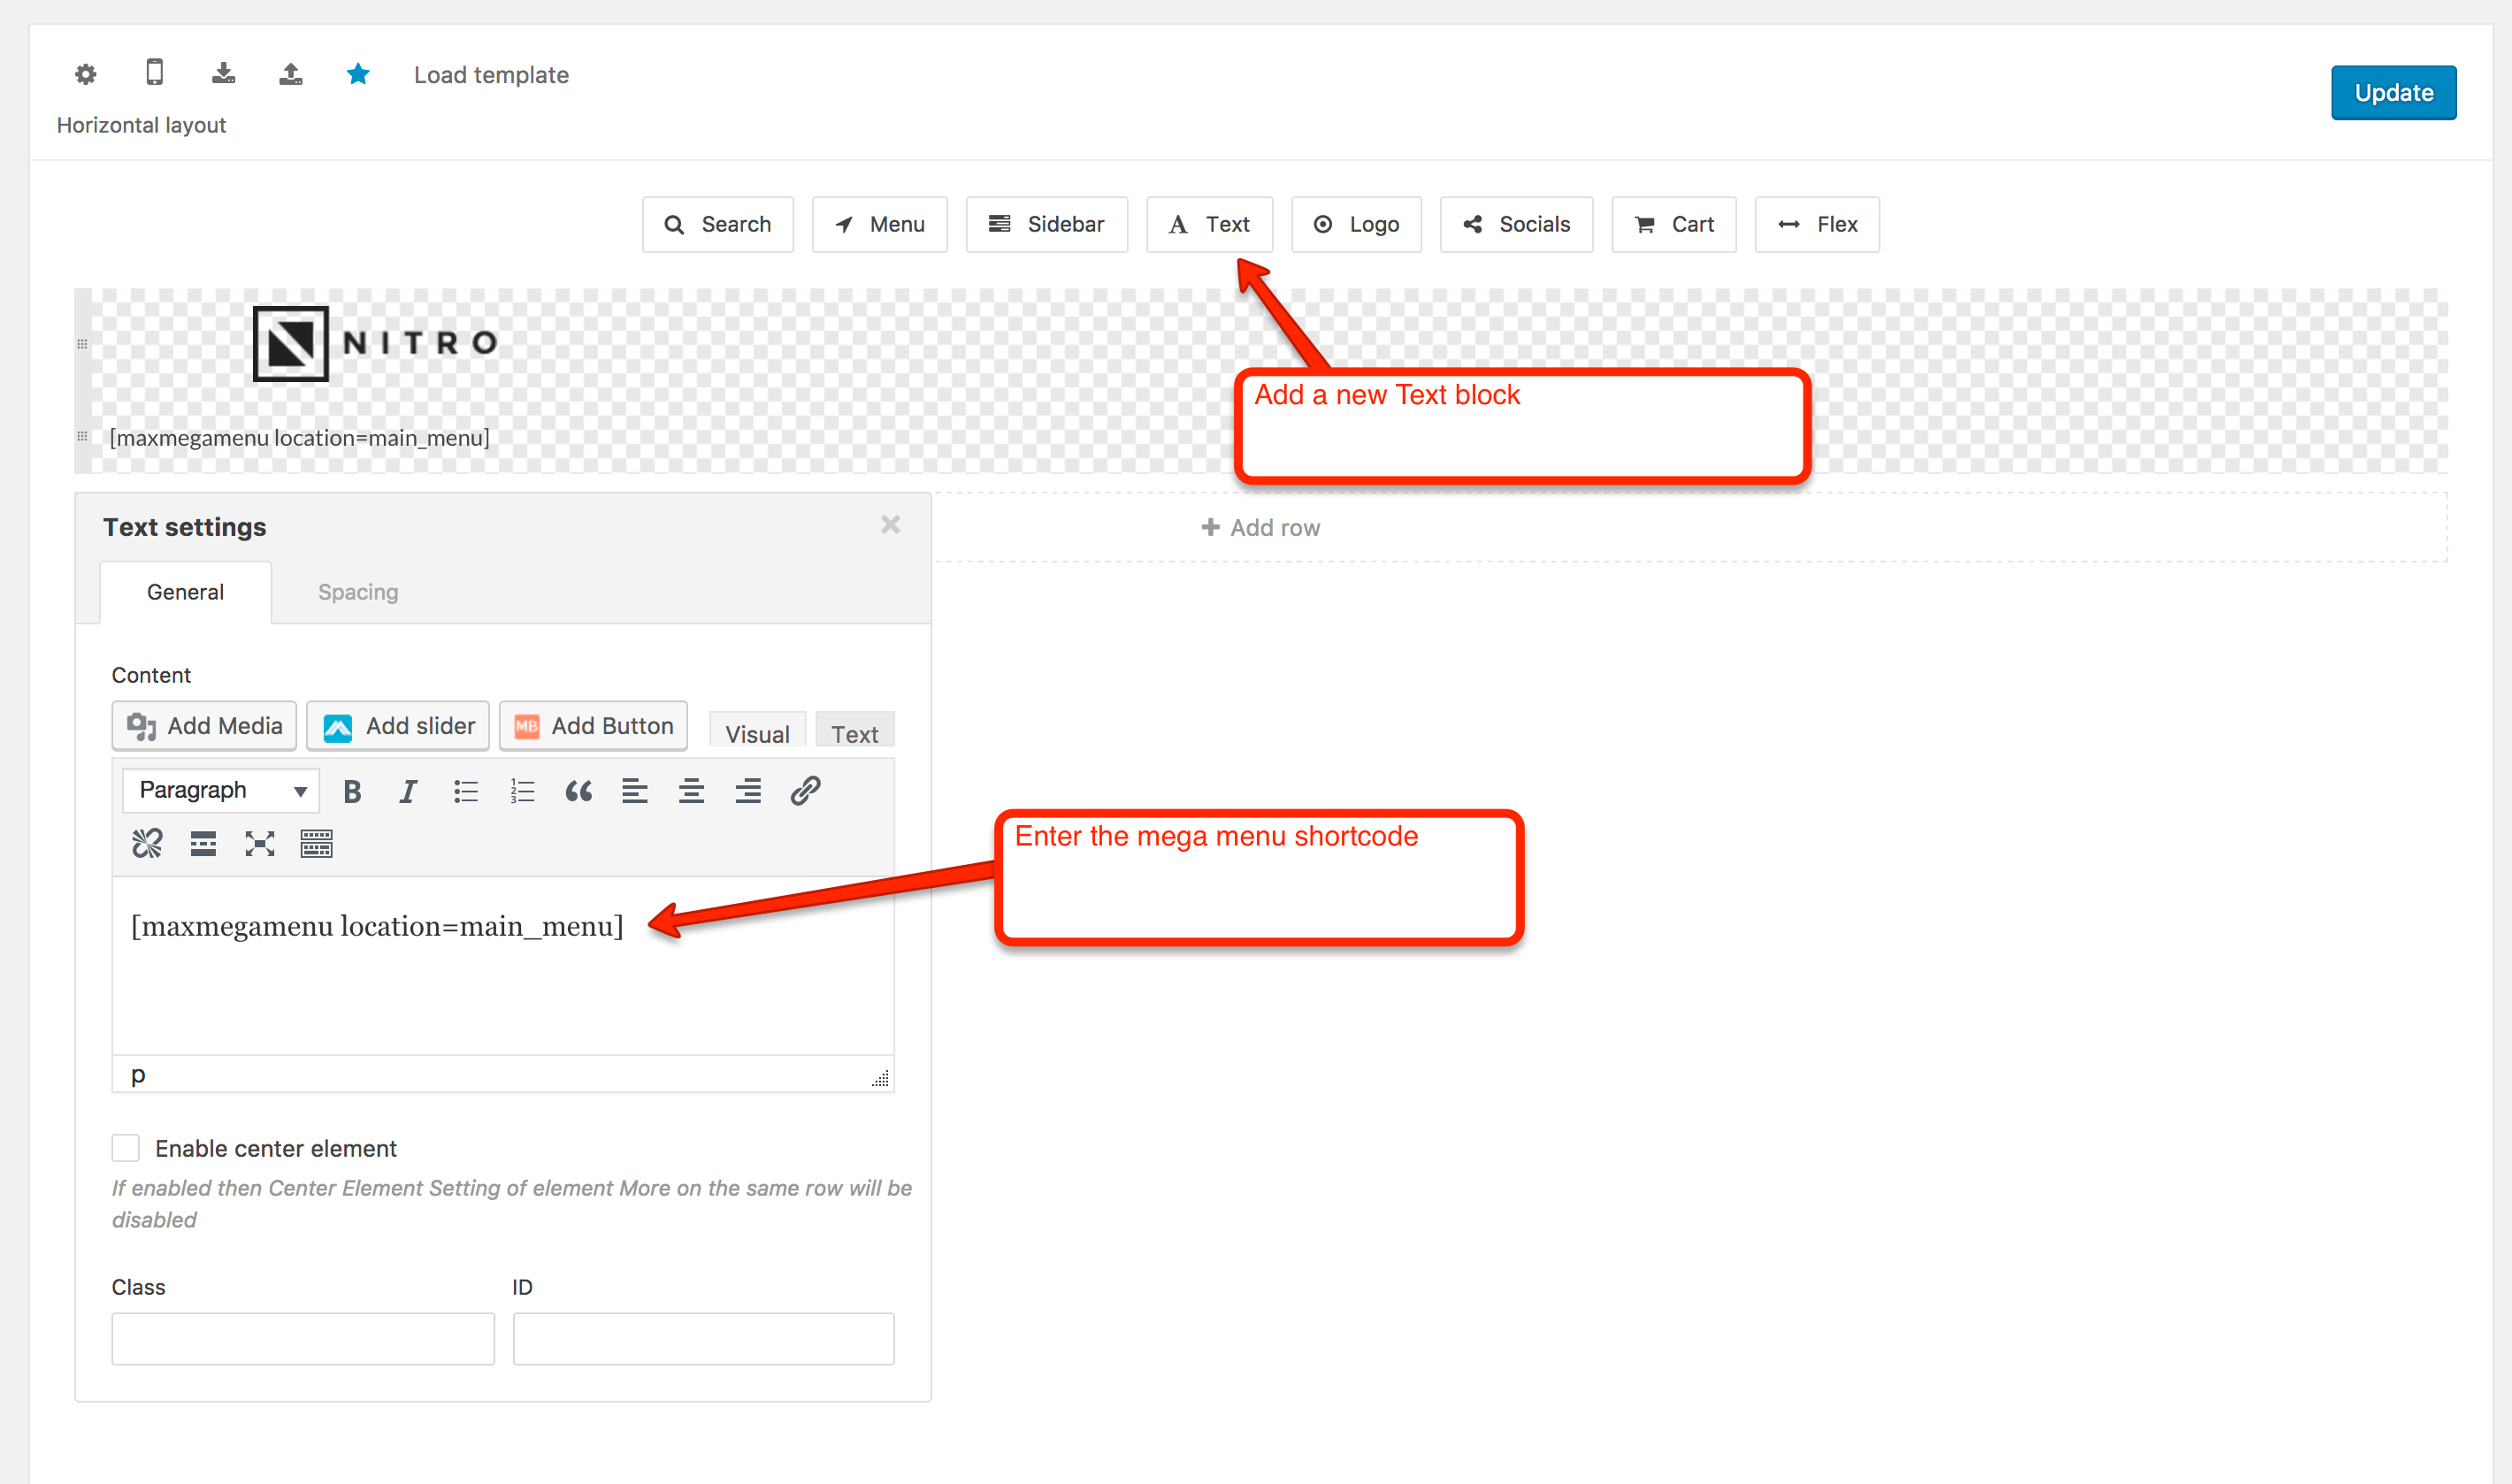Click the blue star icon
Image resolution: width=2512 pixels, height=1484 pixels.
358,74
